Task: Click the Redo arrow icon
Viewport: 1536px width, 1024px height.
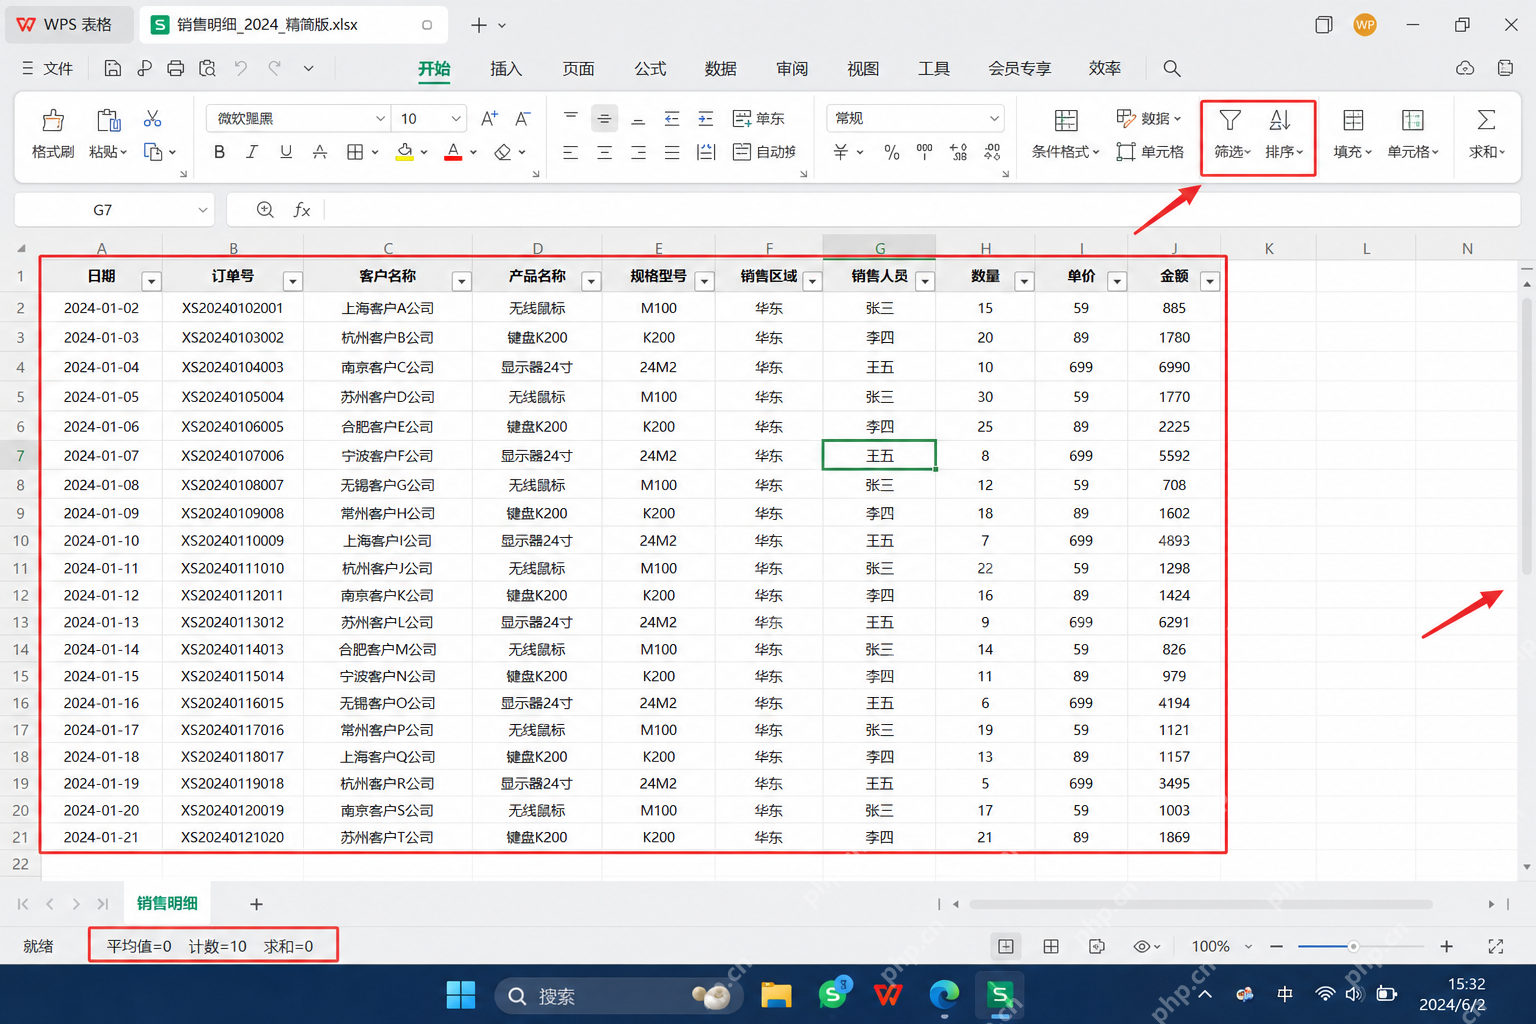Action: 275,68
